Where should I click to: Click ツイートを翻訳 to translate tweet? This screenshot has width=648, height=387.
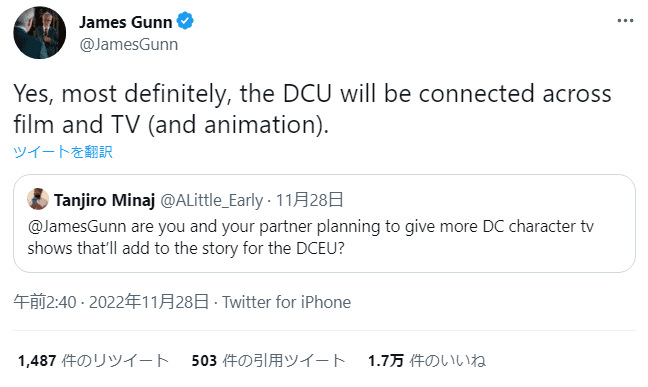click(63, 151)
